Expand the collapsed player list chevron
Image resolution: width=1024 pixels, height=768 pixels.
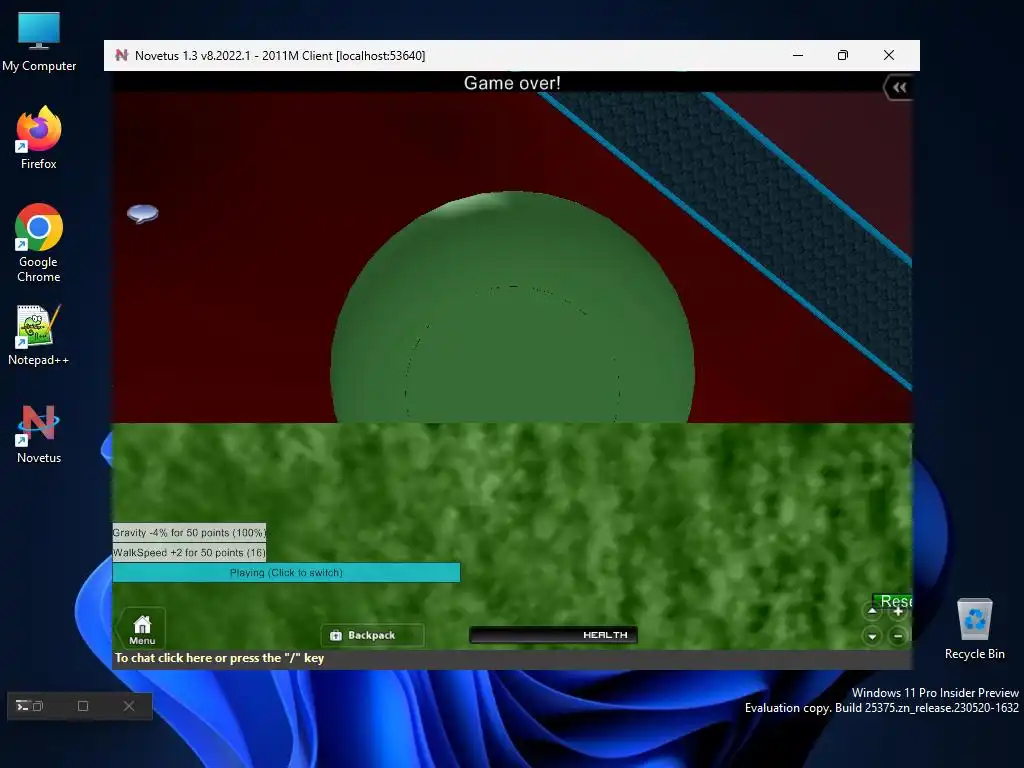pos(899,88)
